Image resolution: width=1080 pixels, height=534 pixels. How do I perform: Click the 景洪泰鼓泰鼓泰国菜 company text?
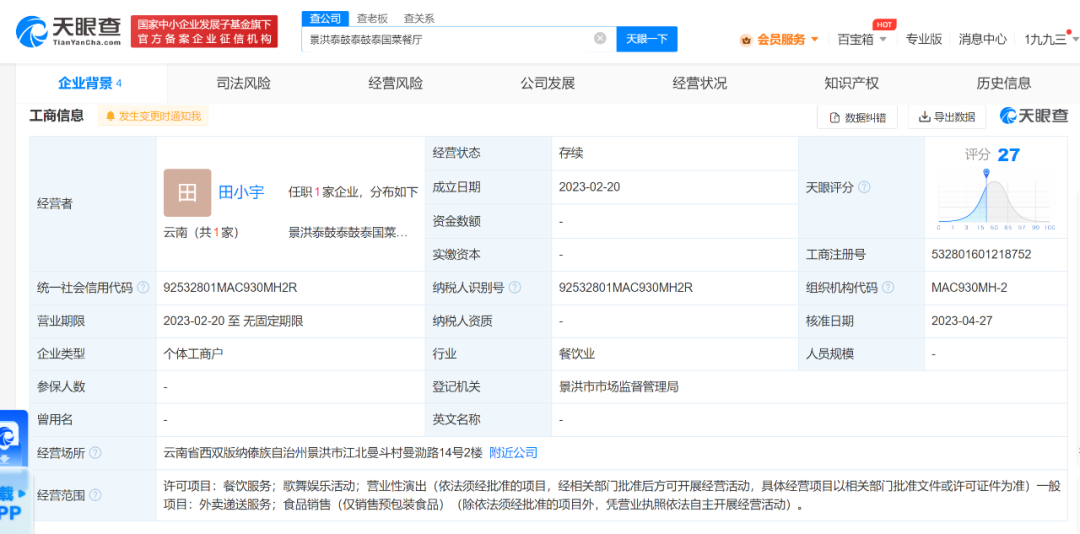coord(348,233)
